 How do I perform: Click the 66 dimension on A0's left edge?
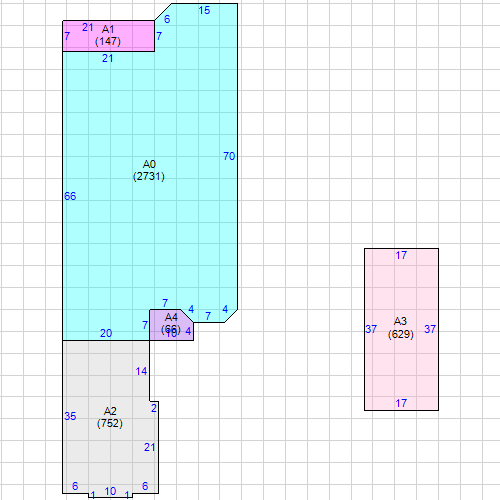click(70, 196)
